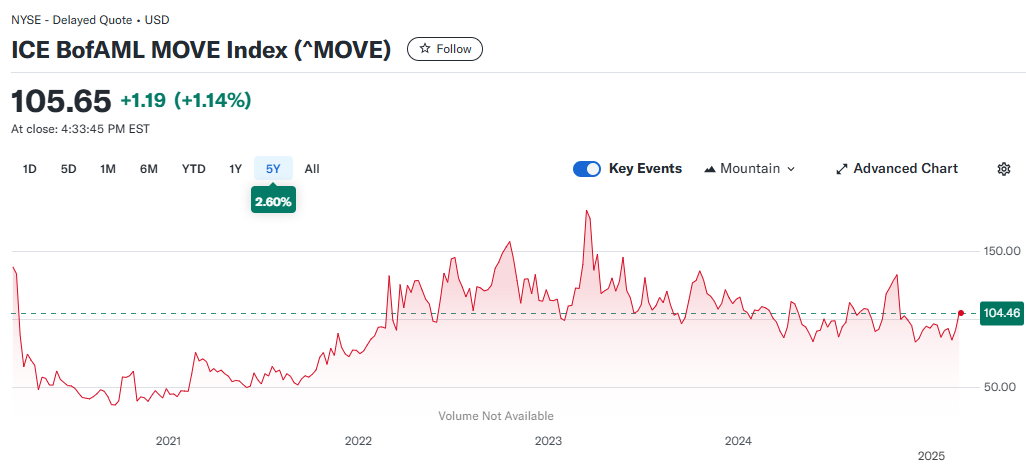Click the 2.60% five-year return badge
This screenshot has width=1026, height=468.
[x=274, y=202]
